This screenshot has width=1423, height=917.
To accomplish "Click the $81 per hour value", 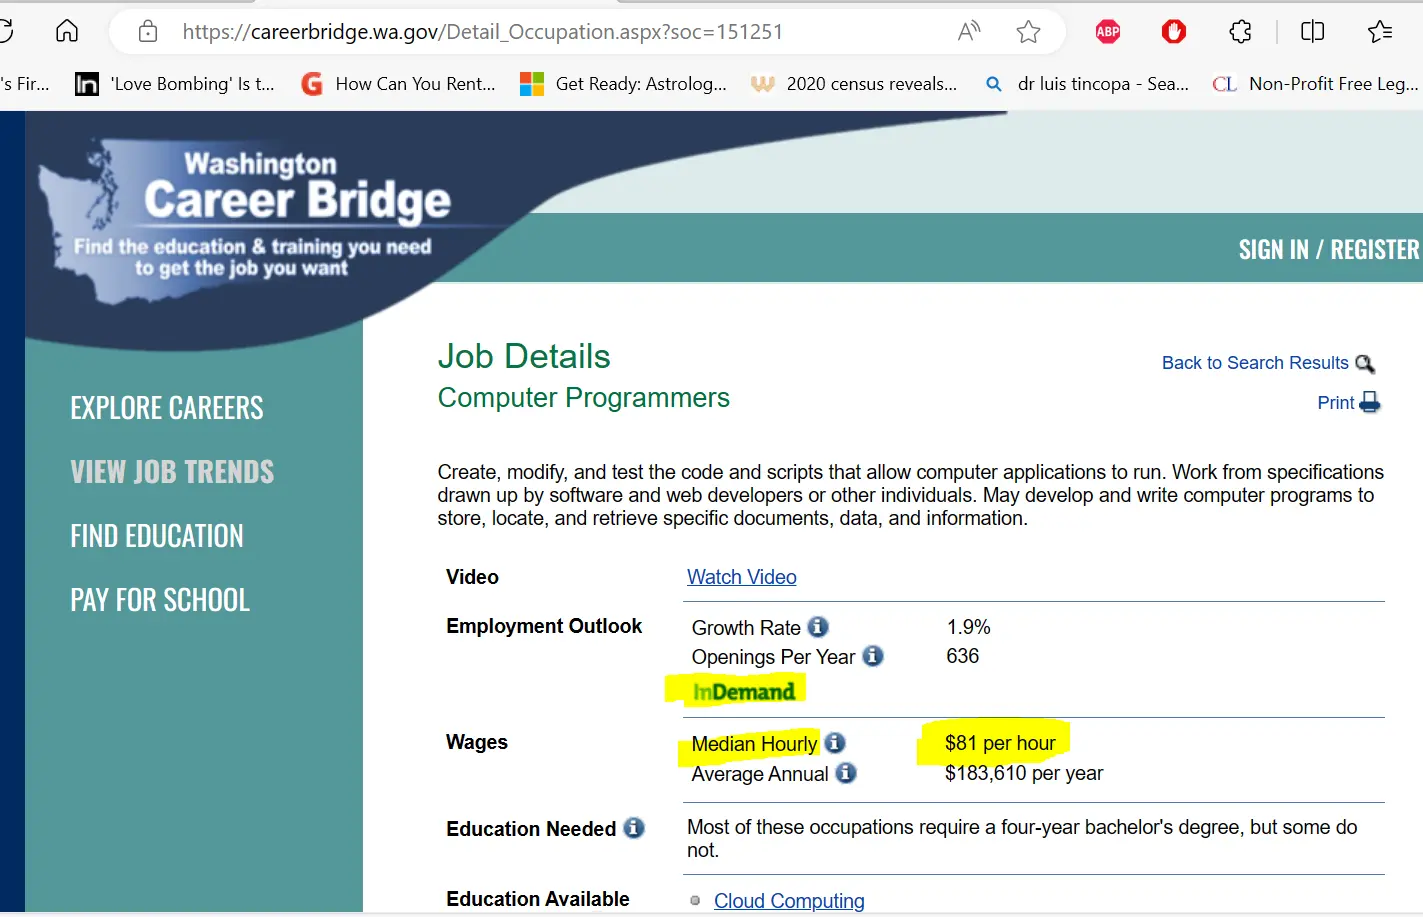I will [x=1000, y=743].
